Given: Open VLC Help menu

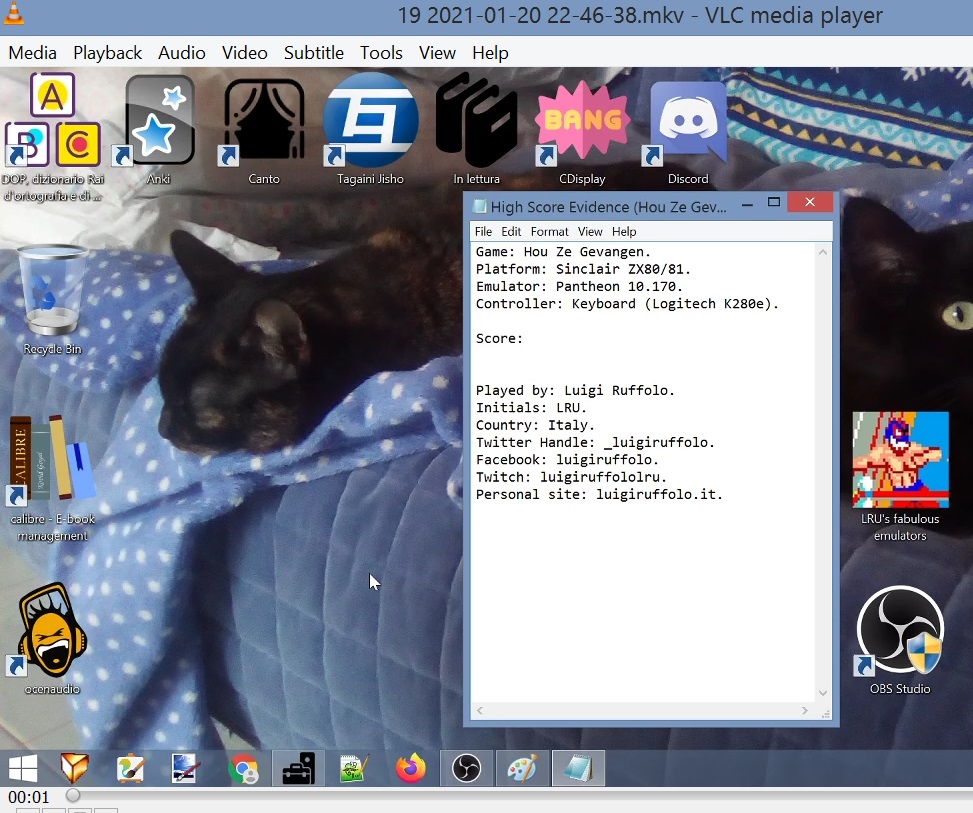Looking at the screenshot, I should coord(490,53).
